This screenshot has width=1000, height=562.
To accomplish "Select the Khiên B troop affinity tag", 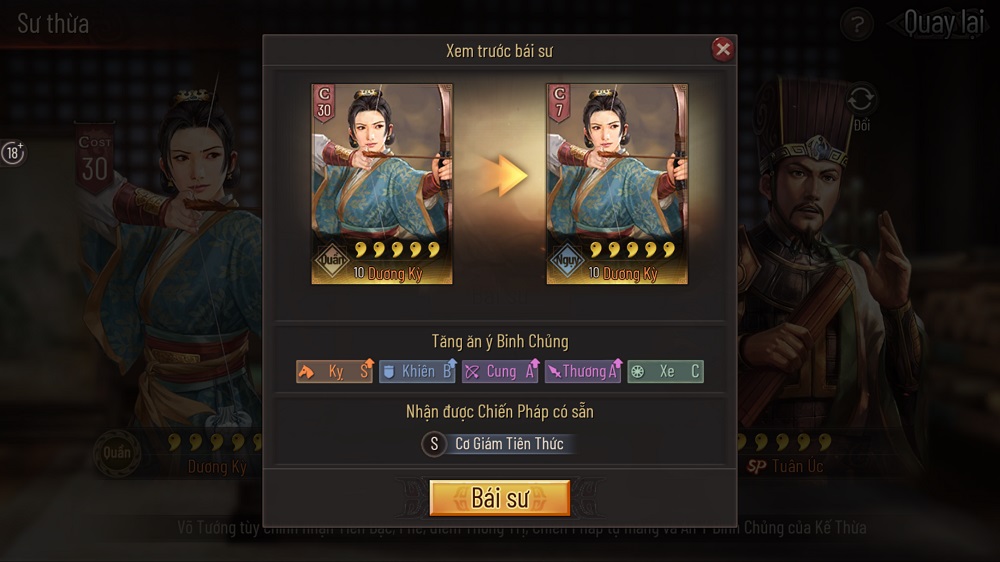I will [x=417, y=371].
